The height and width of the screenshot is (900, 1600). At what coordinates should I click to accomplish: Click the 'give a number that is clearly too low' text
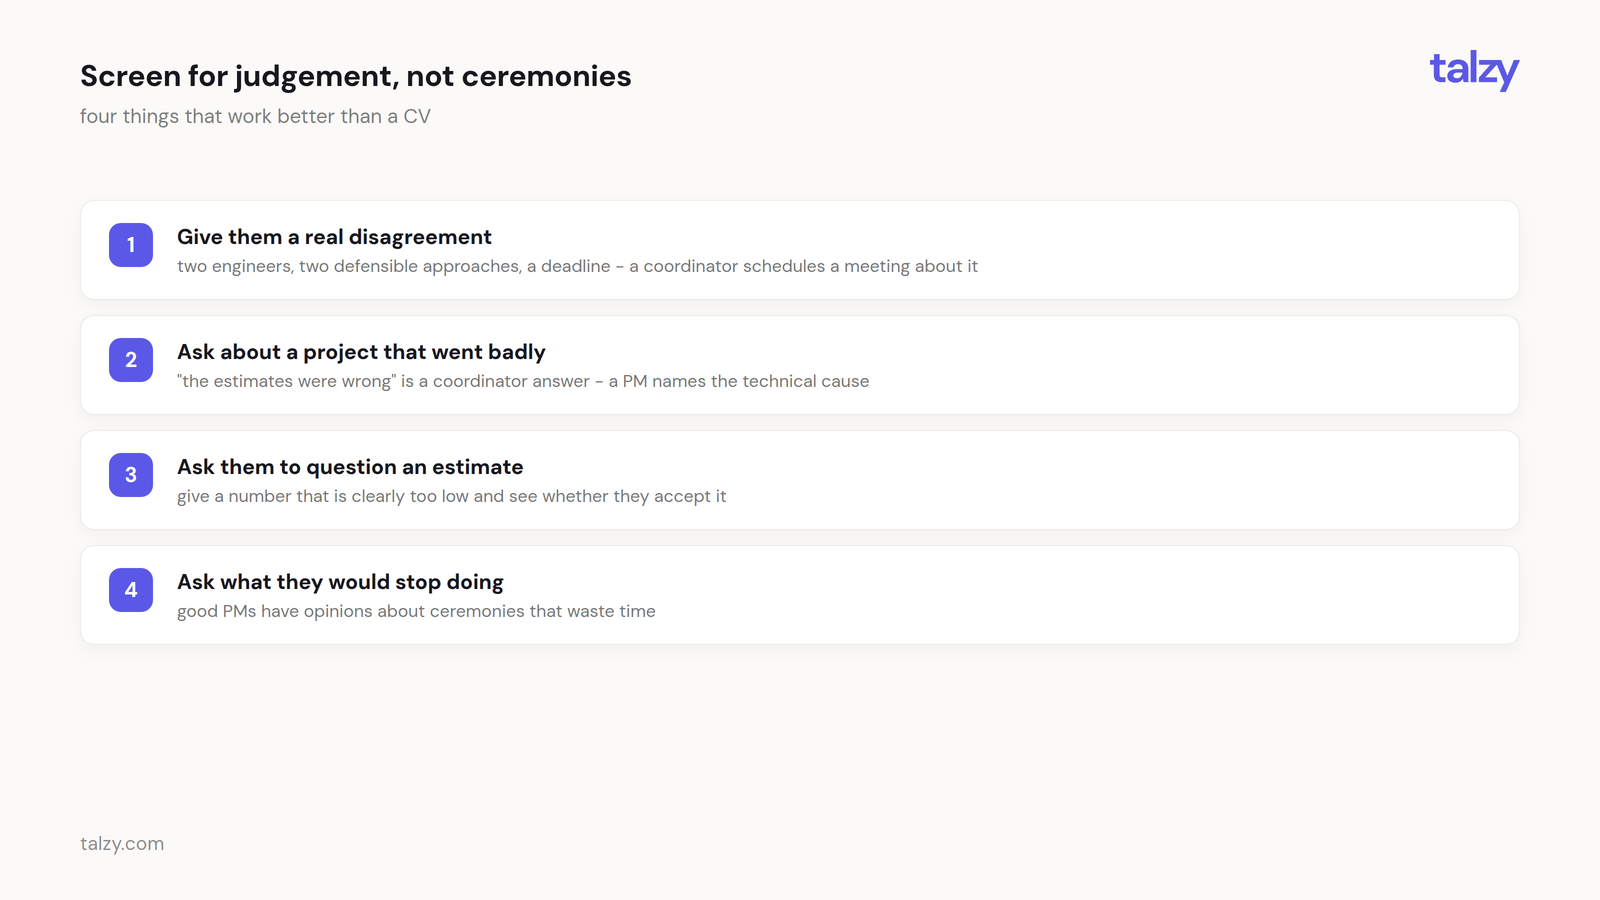click(451, 496)
